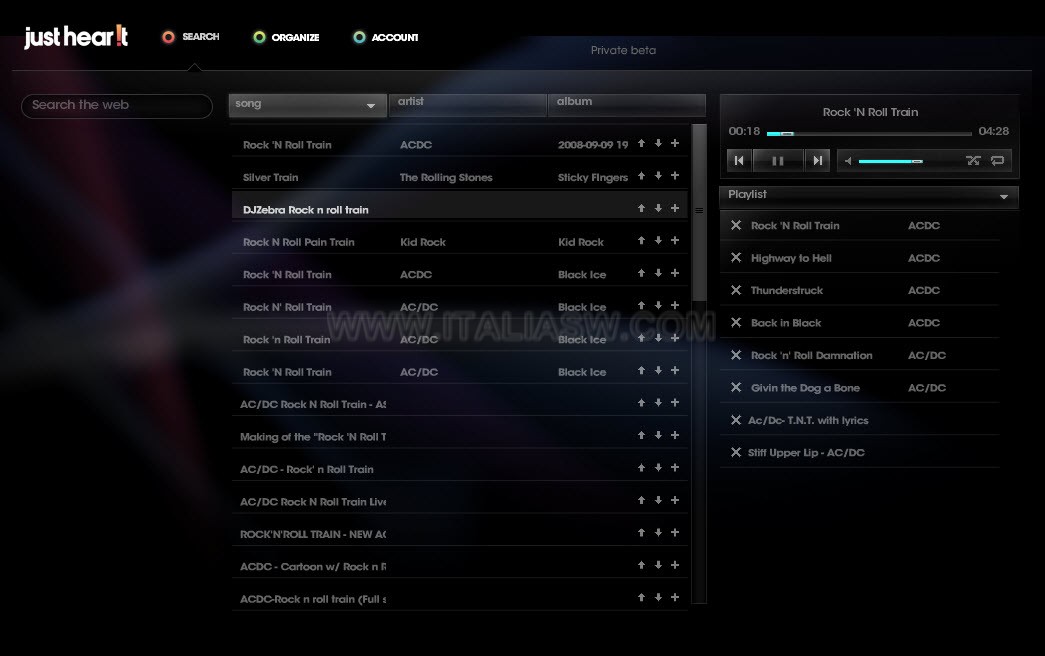Add ACDC-Rock n roll train (Full row
Viewport: 1045px width, 656px height.
pos(675,597)
